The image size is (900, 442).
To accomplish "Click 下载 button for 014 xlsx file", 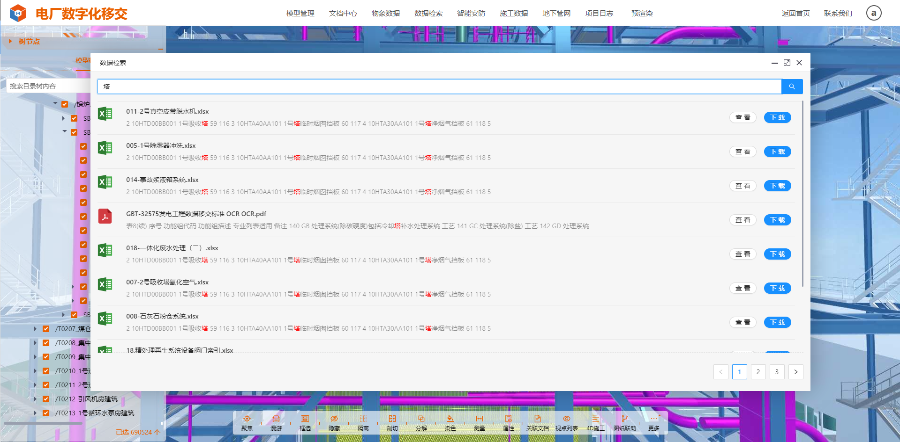I will point(777,186).
